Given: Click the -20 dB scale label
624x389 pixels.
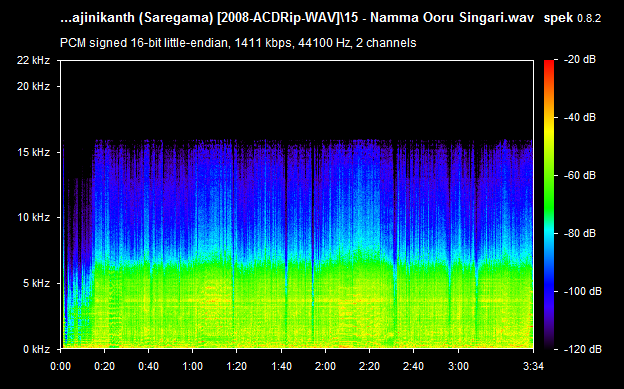Looking at the screenshot, I should [x=580, y=60].
